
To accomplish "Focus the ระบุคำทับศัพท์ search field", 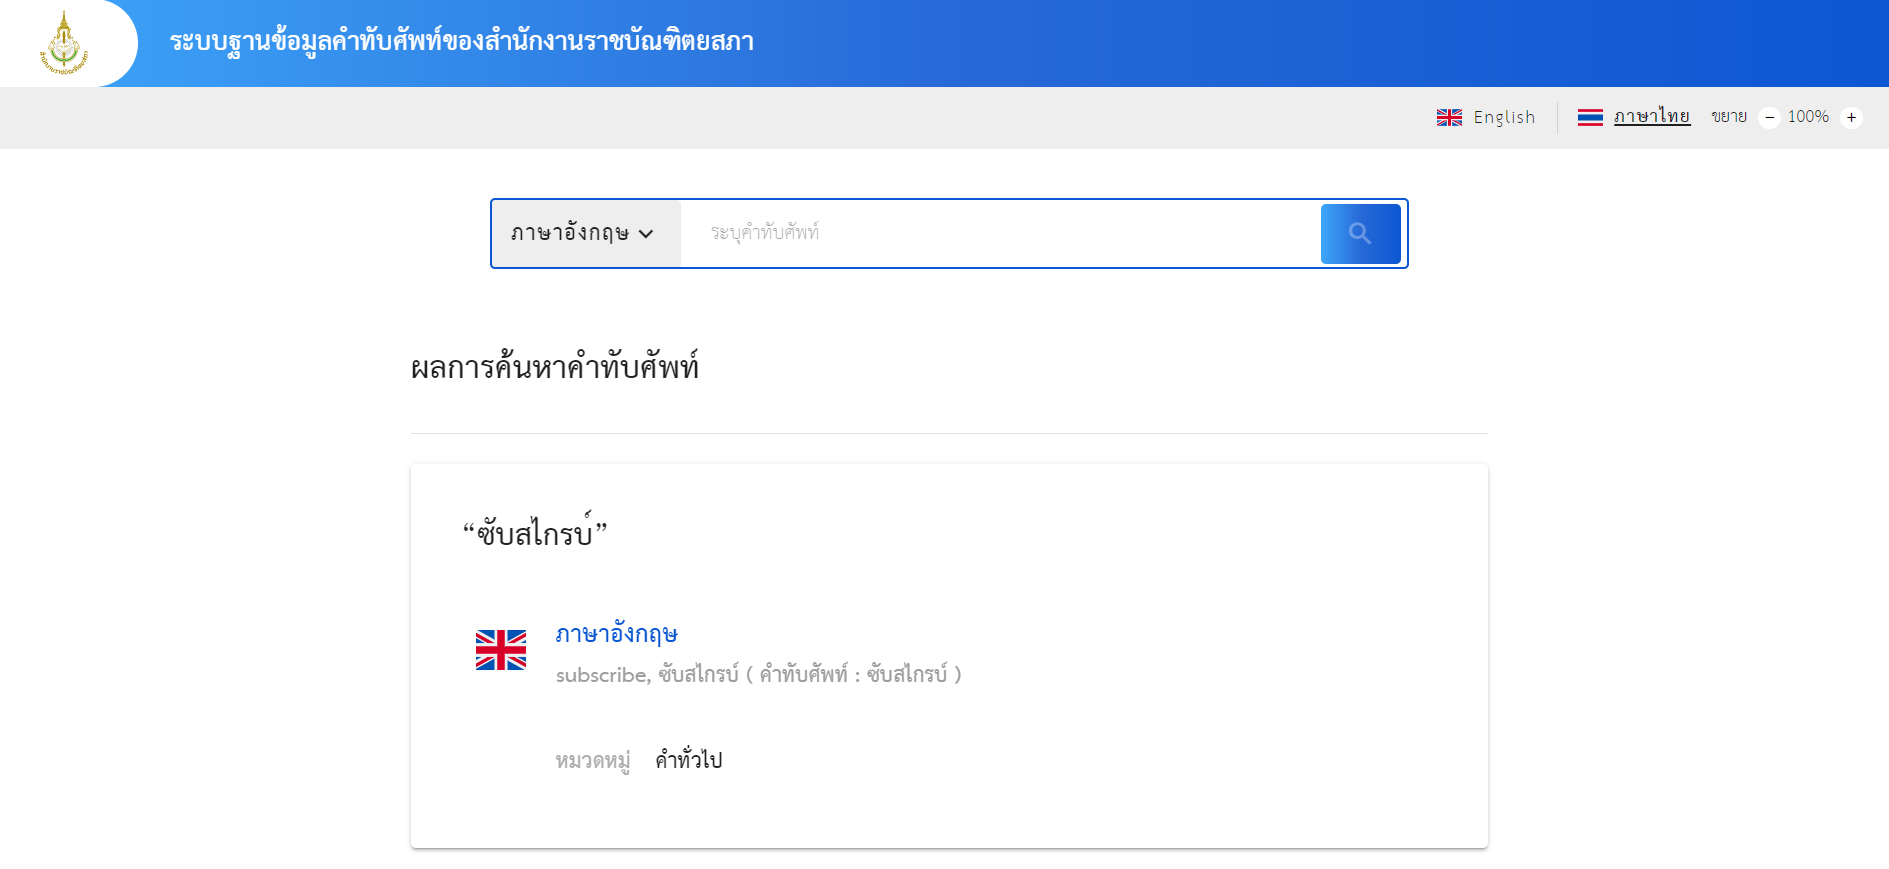I will click(1000, 234).
